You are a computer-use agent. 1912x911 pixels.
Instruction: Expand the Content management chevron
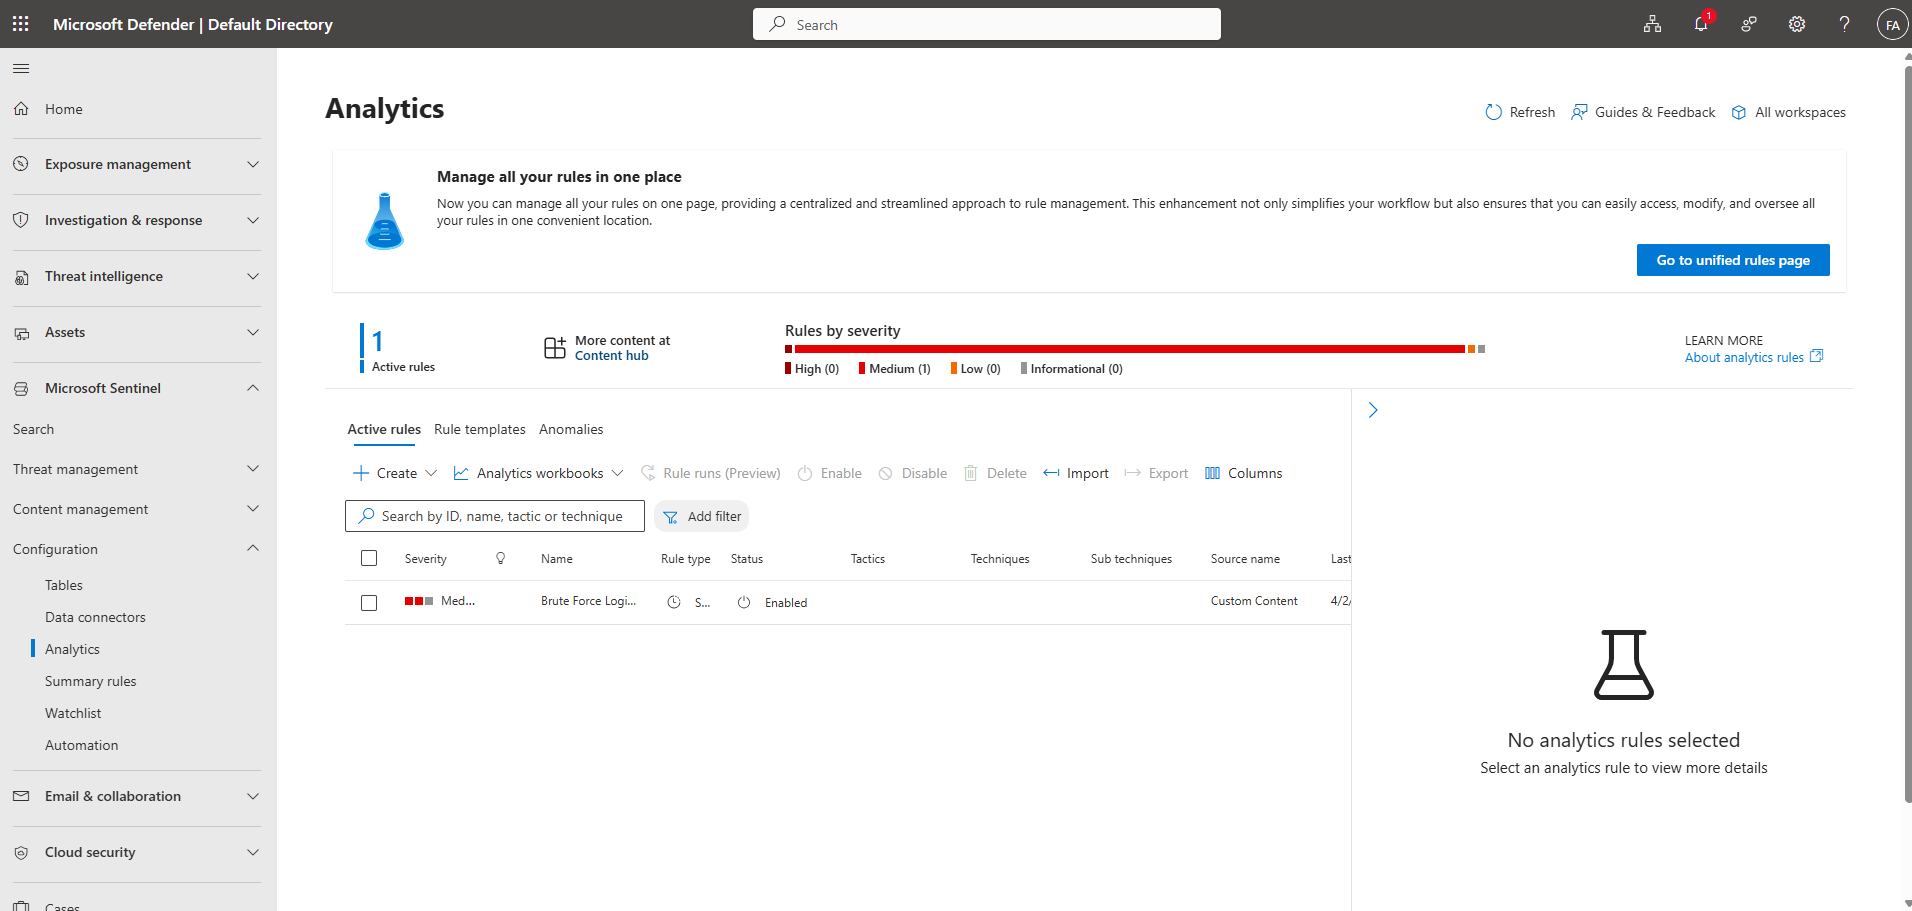[253, 508]
